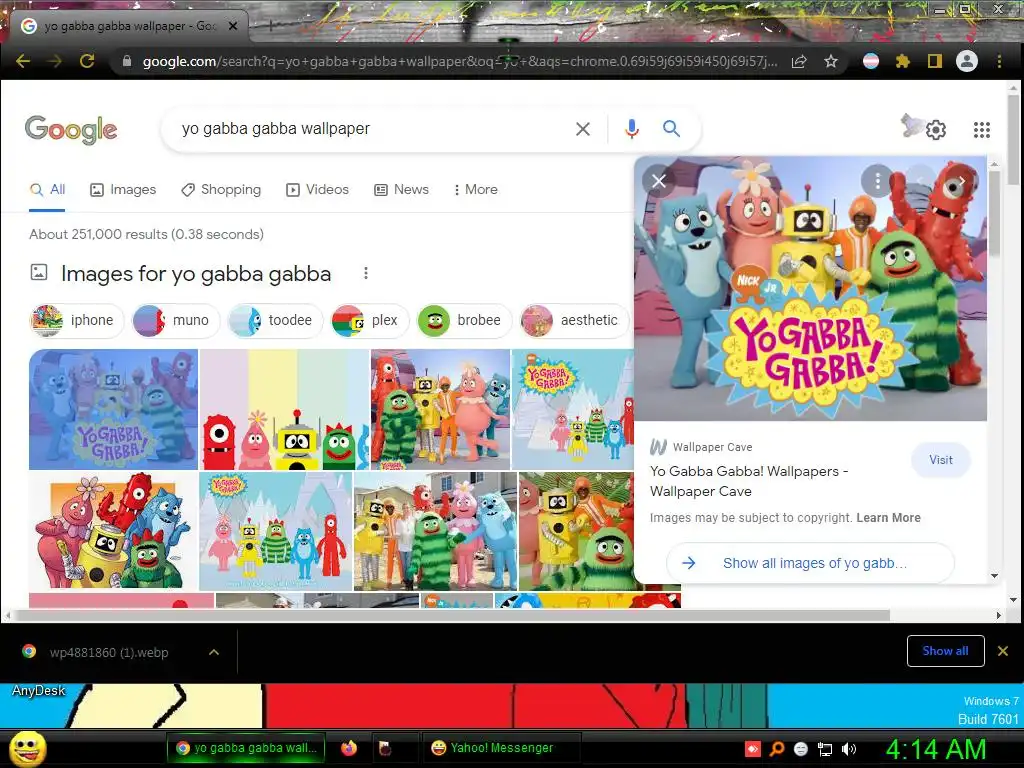Select the All results tab

point(47,189)
